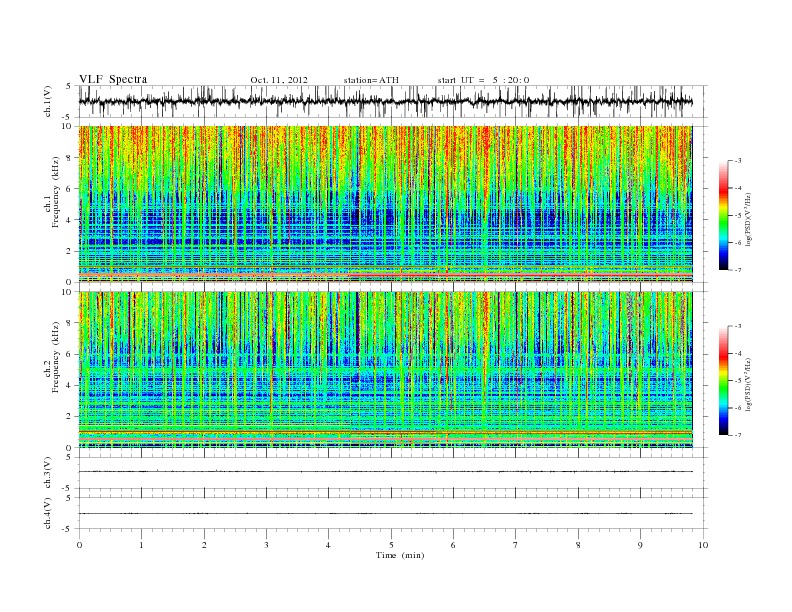The width and height of the screenshot is (792, 612).
Task: Click the 'Time (min)' axis title
Action: [400, 555]
